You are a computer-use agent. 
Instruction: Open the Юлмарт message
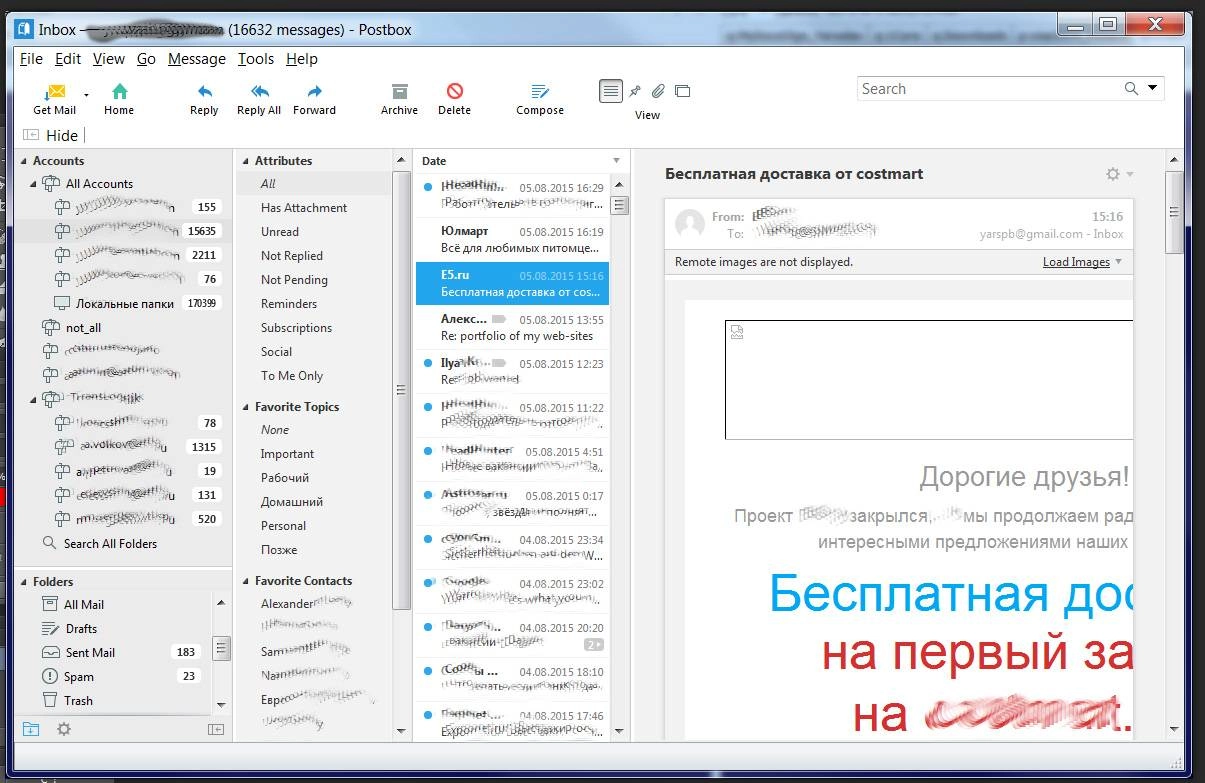[512, 240]
